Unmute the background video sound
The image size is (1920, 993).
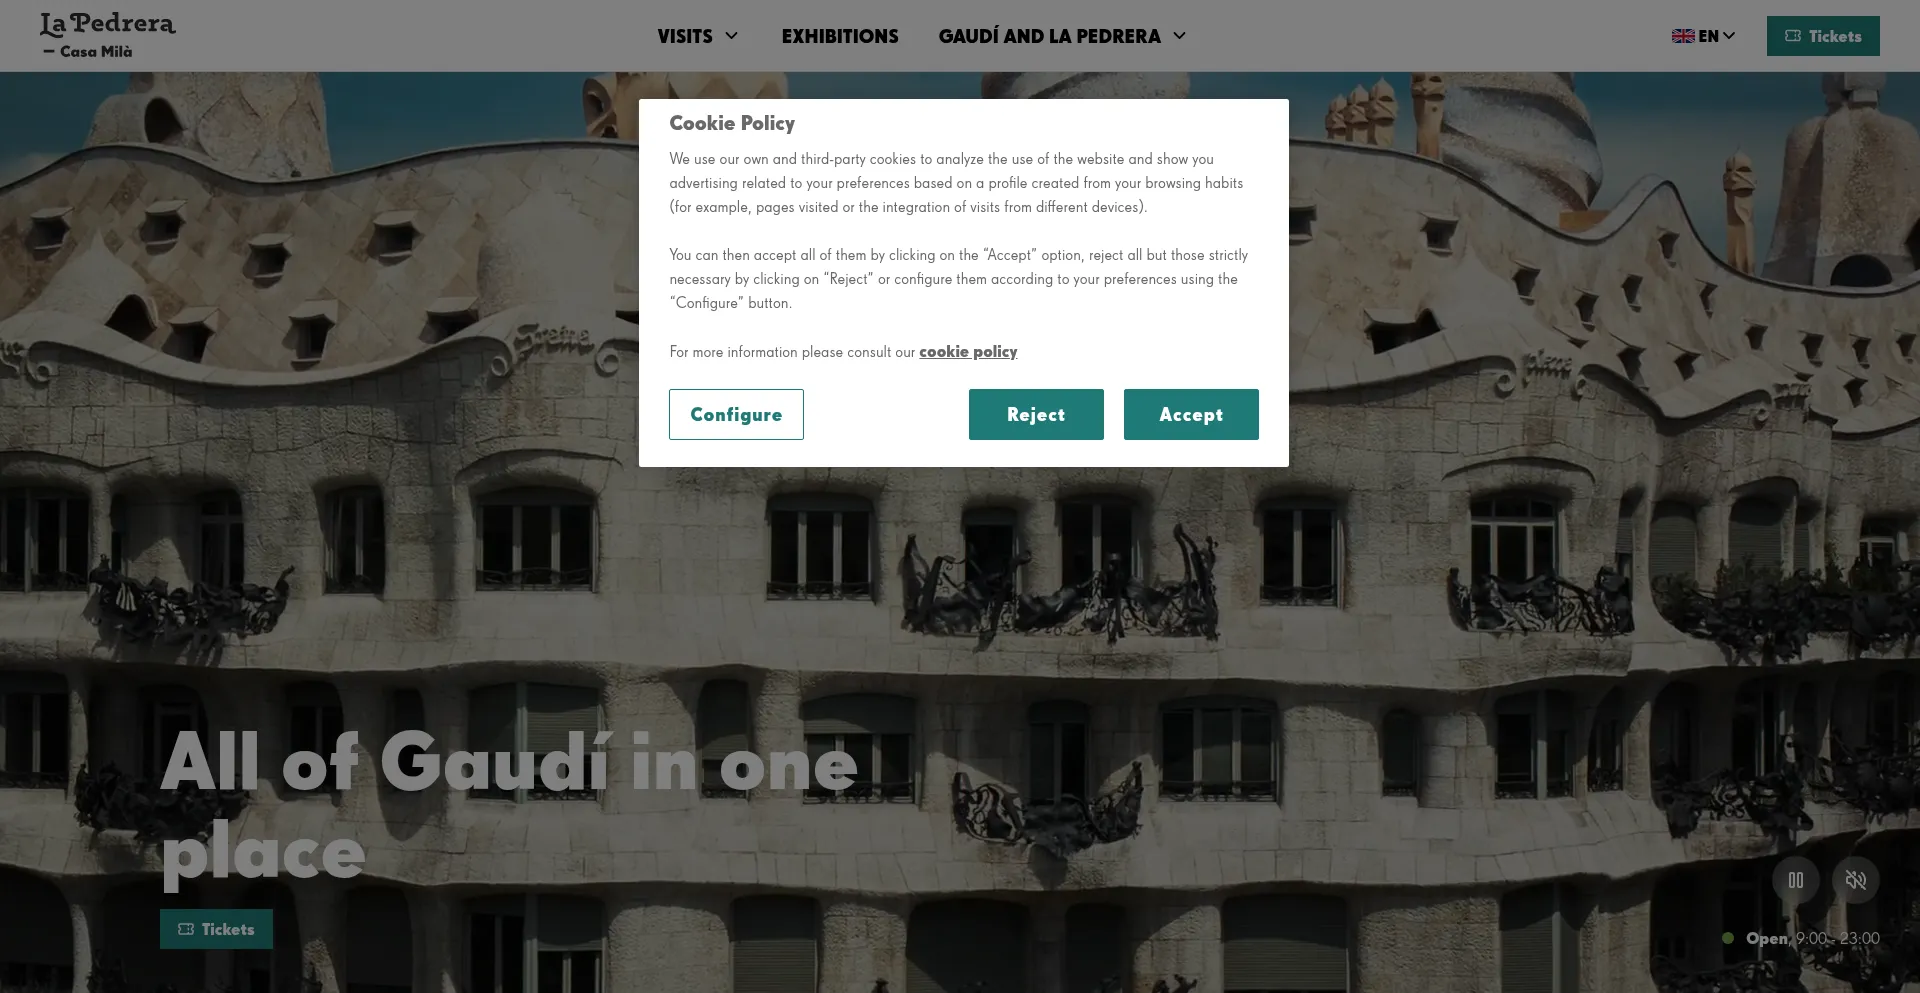click(1856, 880)
